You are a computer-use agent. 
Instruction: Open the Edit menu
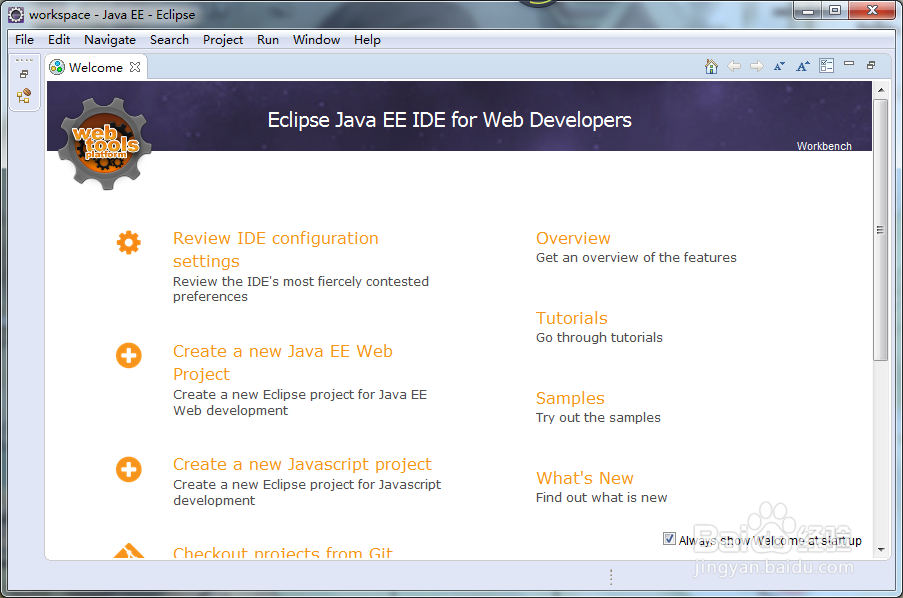pos(59,40)
